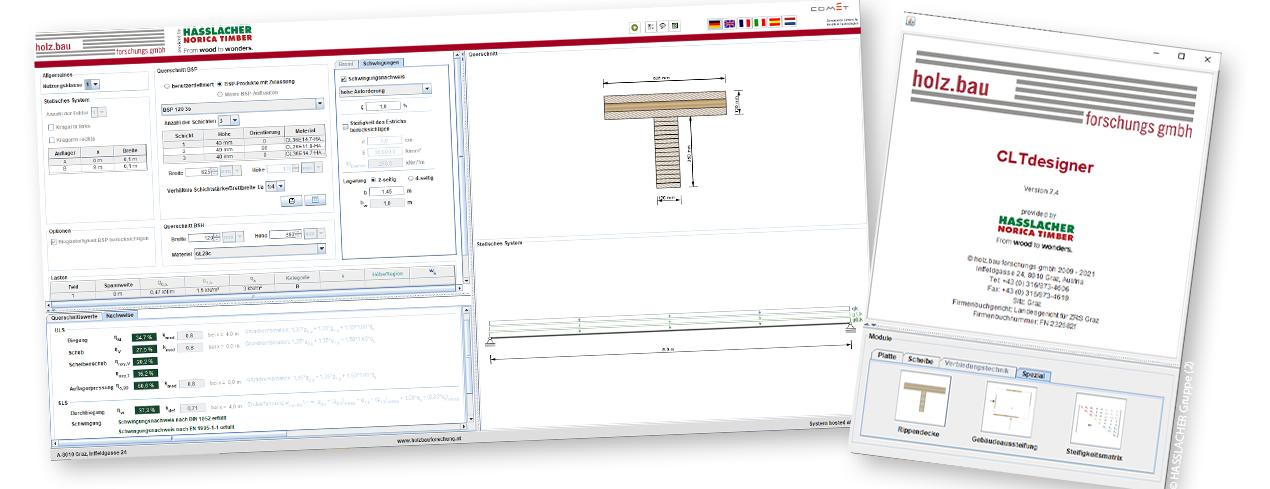
Task: Click the toolbar icon right of the green circle
Action: click(x=651, y=27)
